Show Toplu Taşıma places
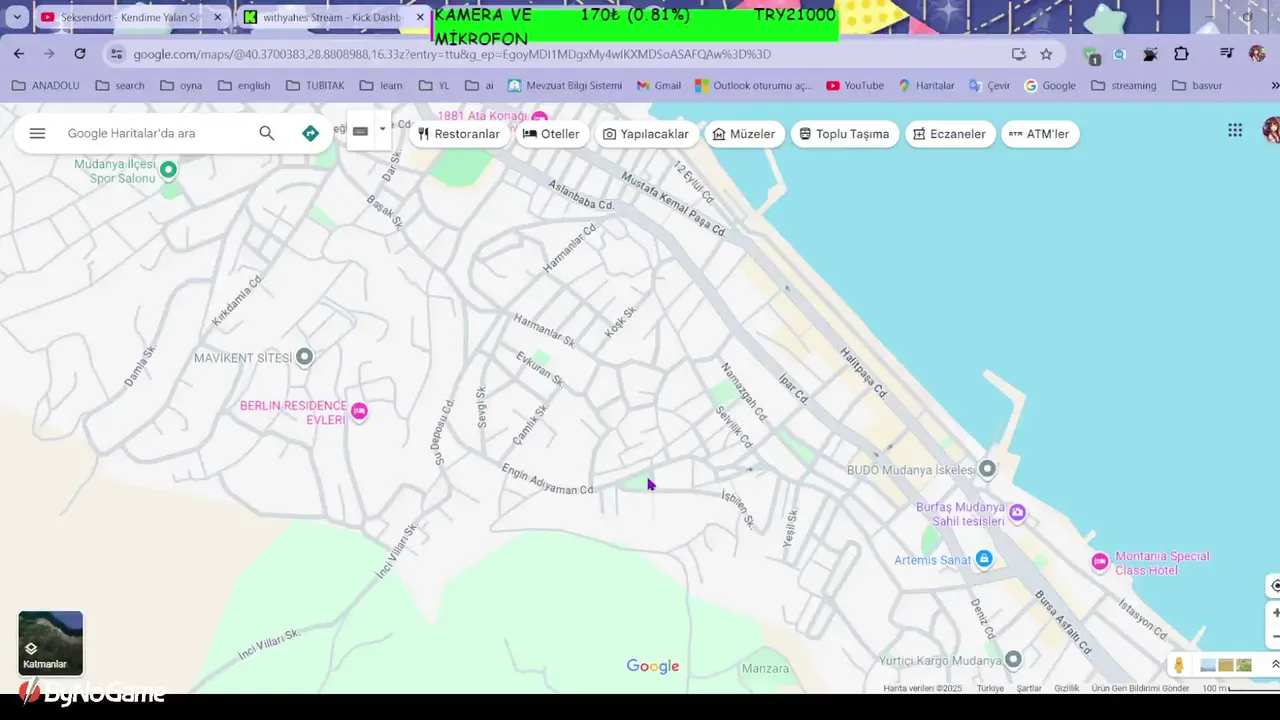1280x720 pixels. [844, 134]
